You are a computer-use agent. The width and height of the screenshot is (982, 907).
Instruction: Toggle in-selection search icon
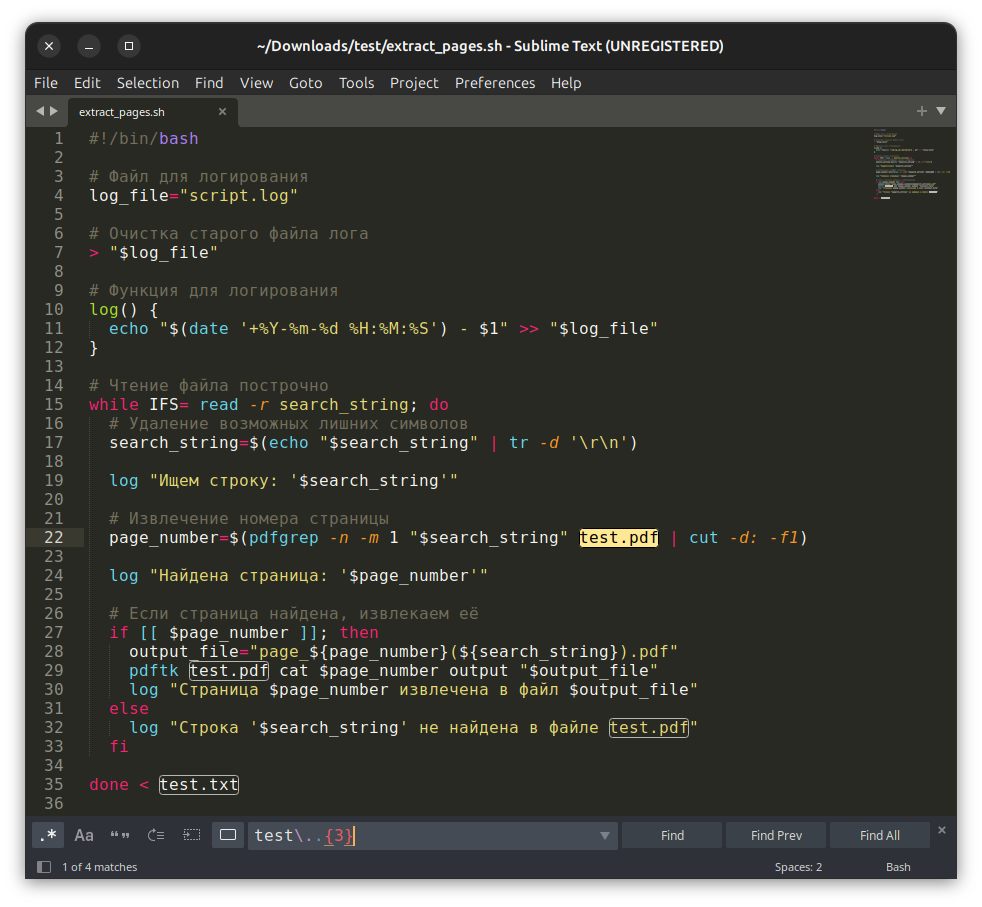click(x=192, y=835)
